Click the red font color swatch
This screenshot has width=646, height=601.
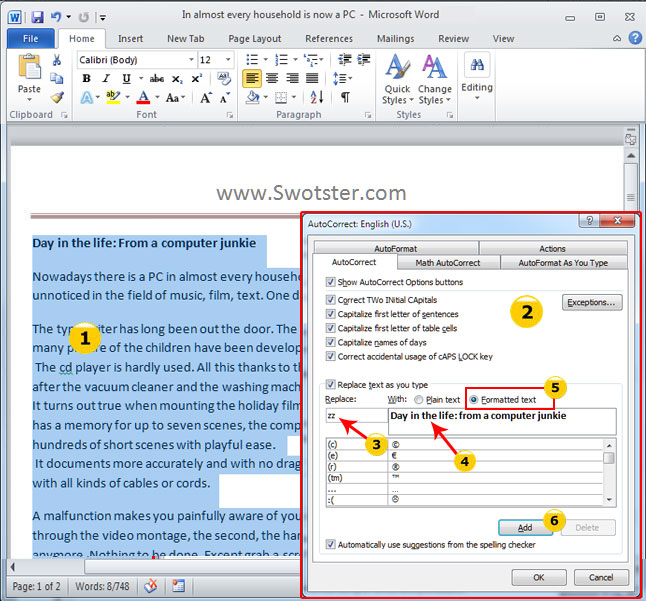pos(143,98)
